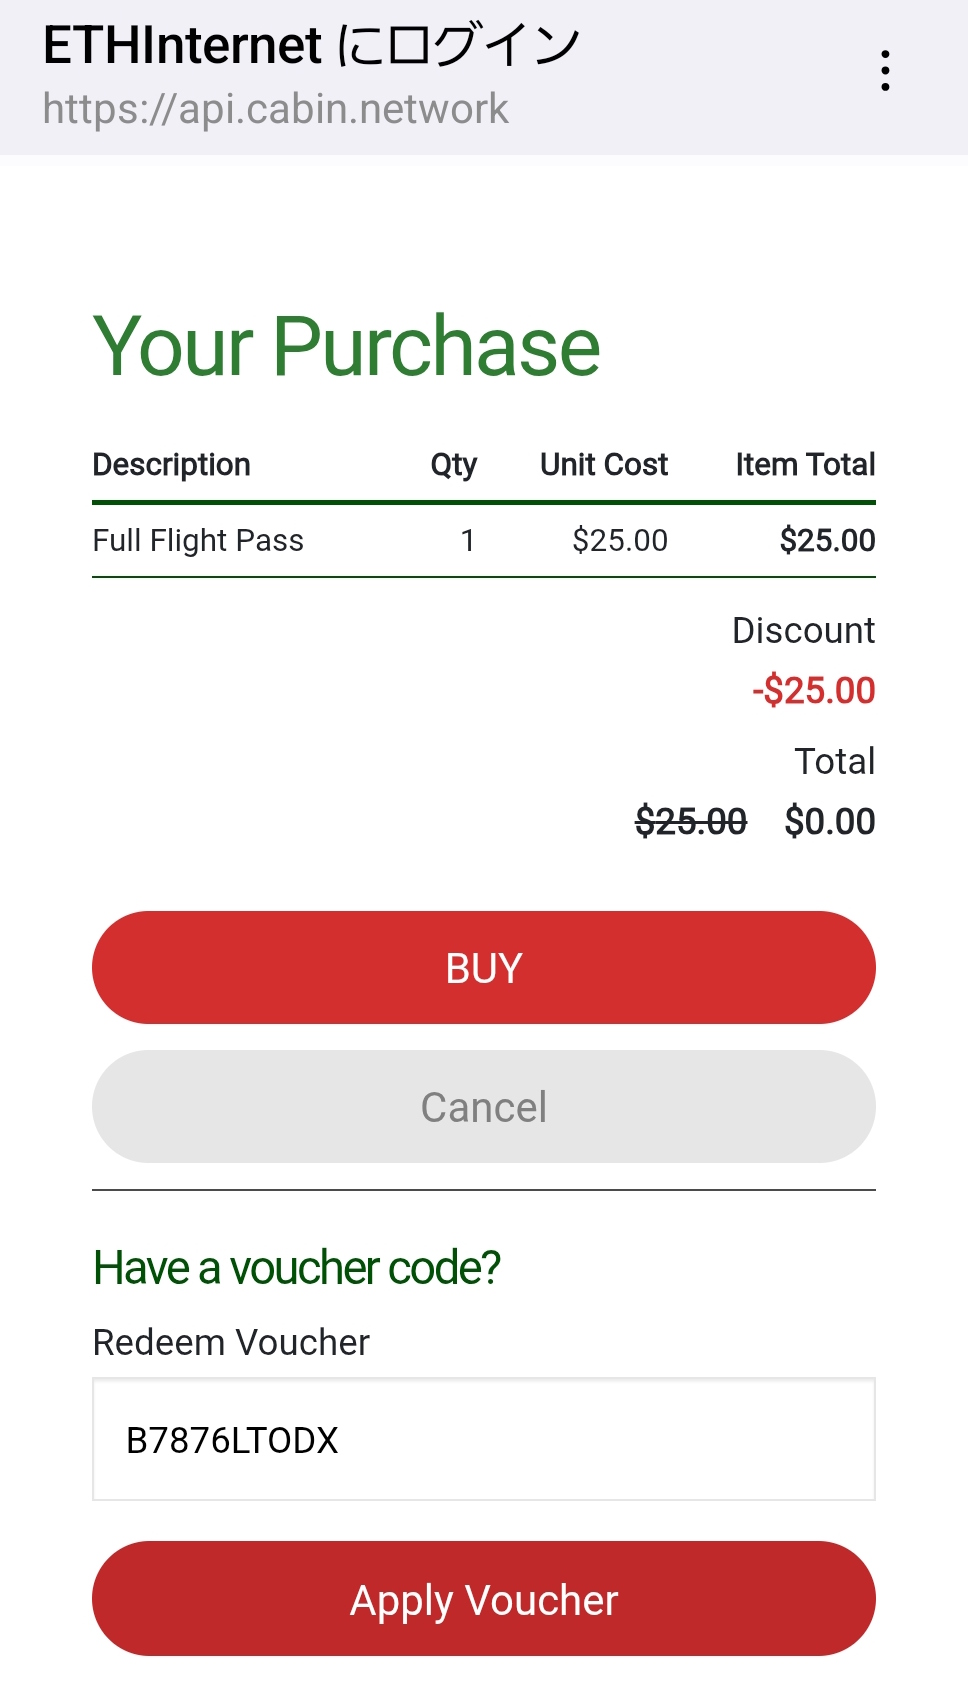
Task: Click the Your Purchase heading
Action: coord(346,346)
